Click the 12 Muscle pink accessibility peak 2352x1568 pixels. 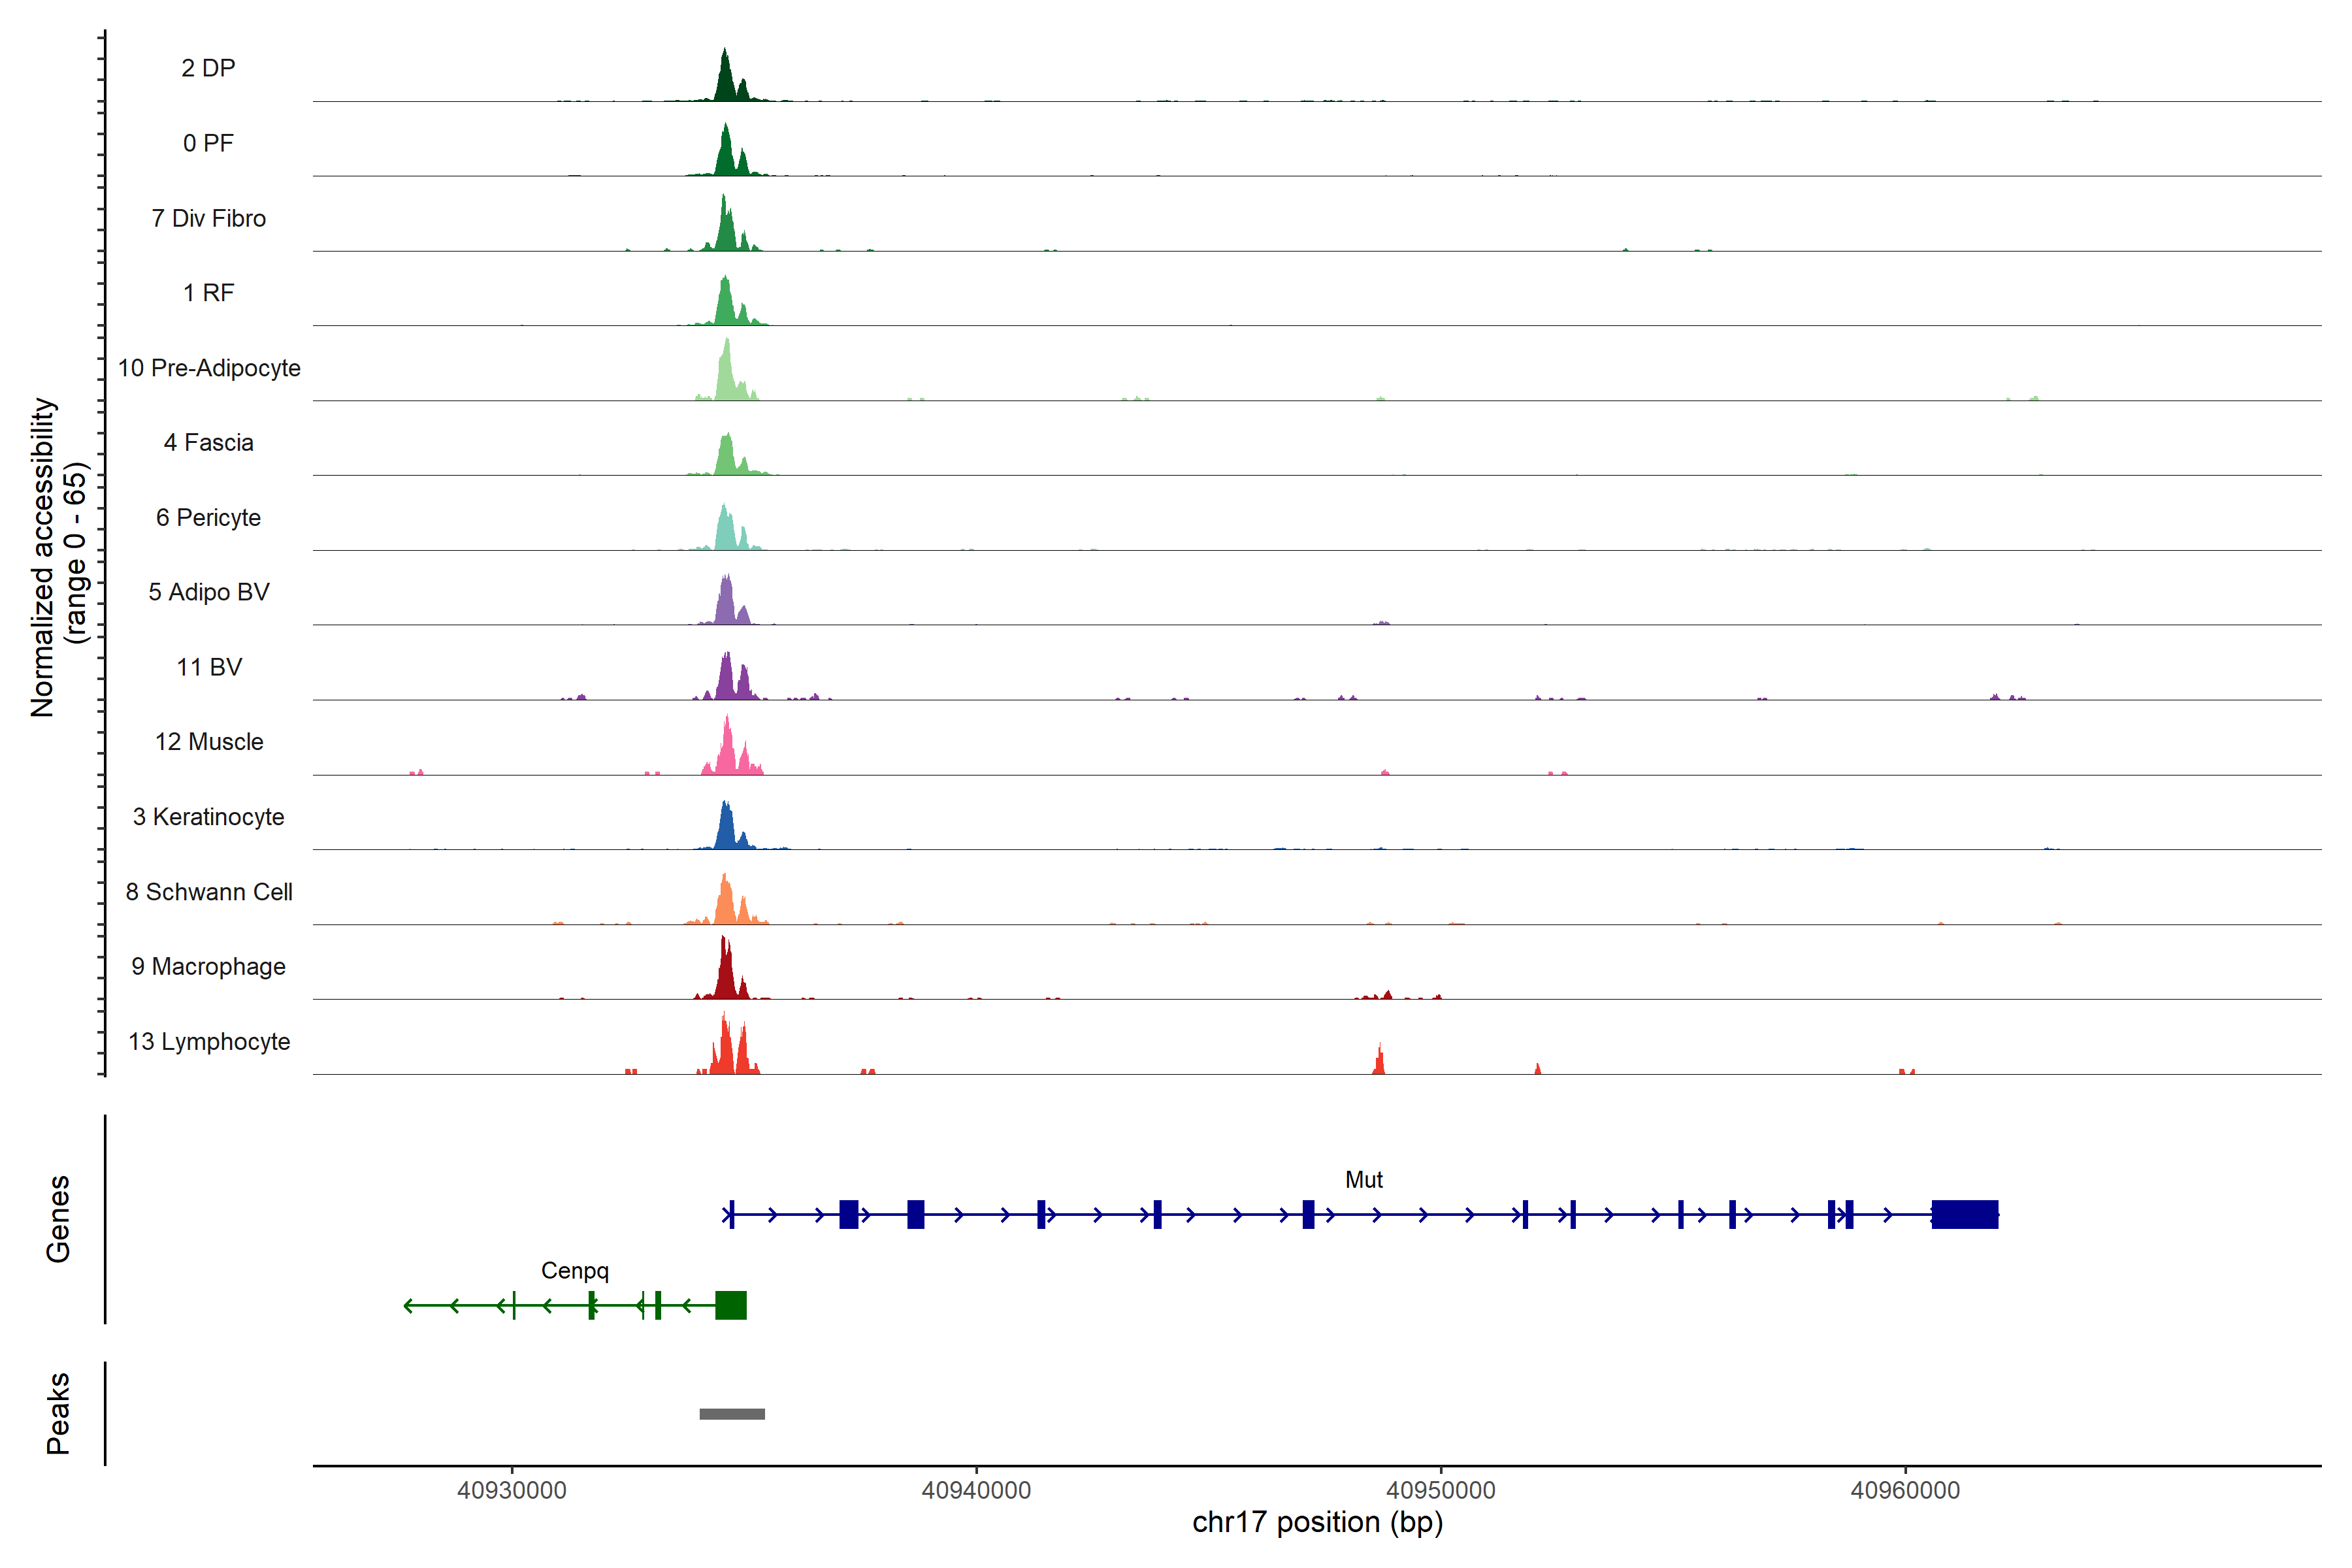pyautogui.click(x=727, y=752)
